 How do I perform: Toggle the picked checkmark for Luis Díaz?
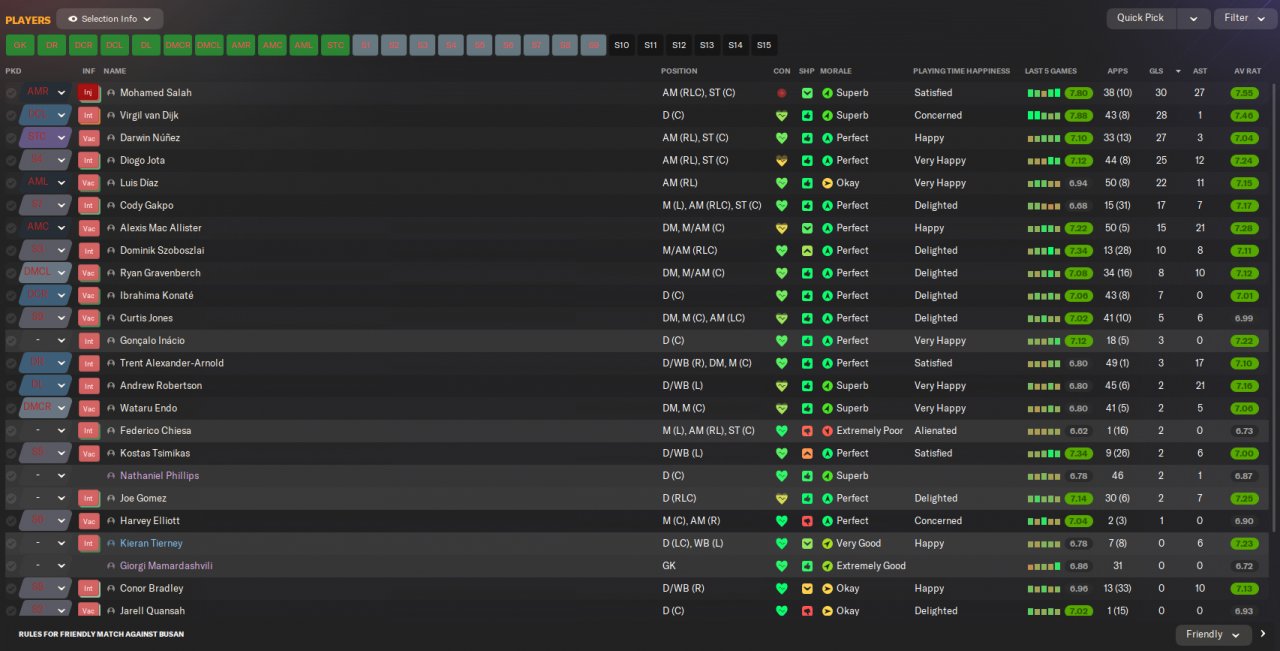pos(11,183)
